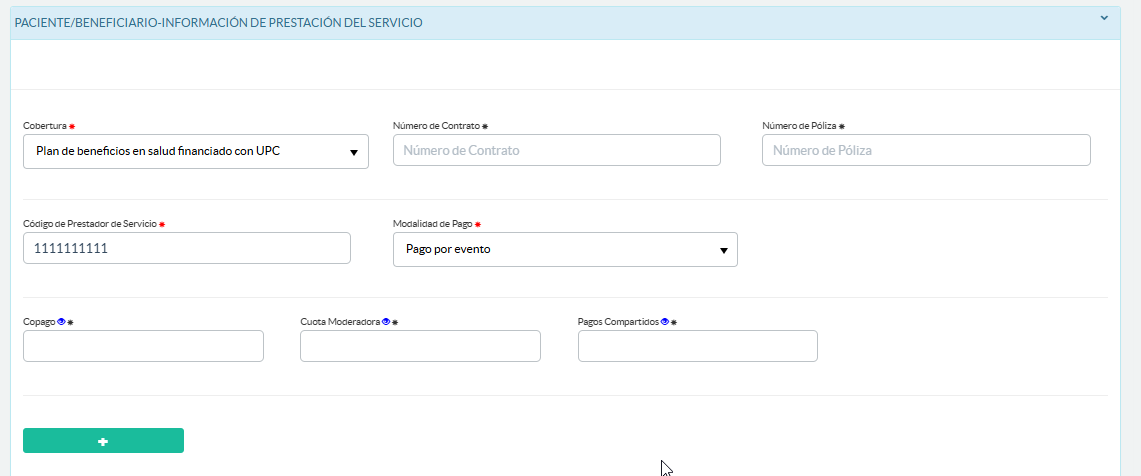Click the Pagos Compartidos info eye icon
1141x476 pixels.
coord(665,322)
